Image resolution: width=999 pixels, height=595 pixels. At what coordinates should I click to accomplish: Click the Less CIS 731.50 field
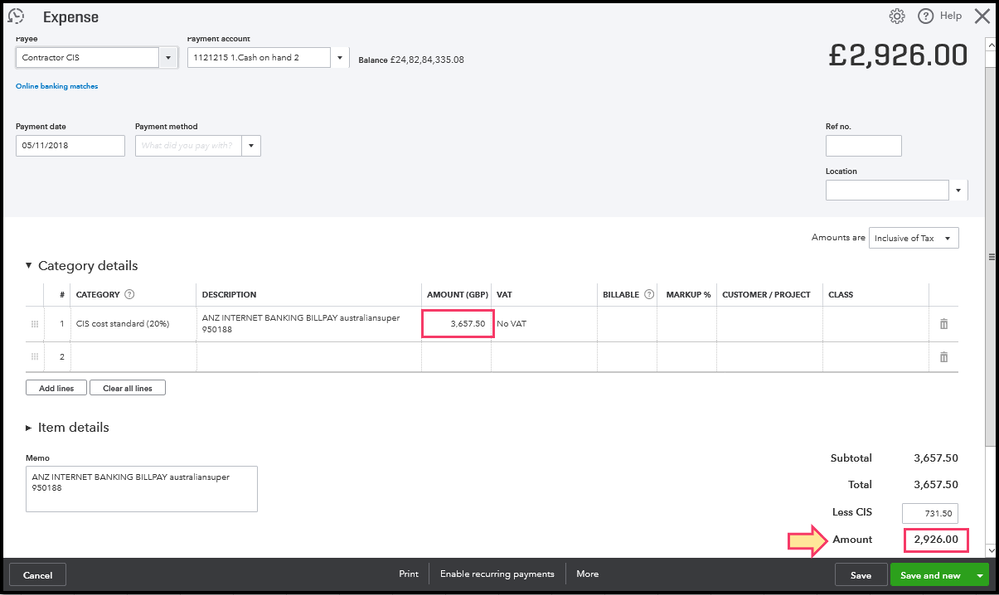(x=930, y=513)
